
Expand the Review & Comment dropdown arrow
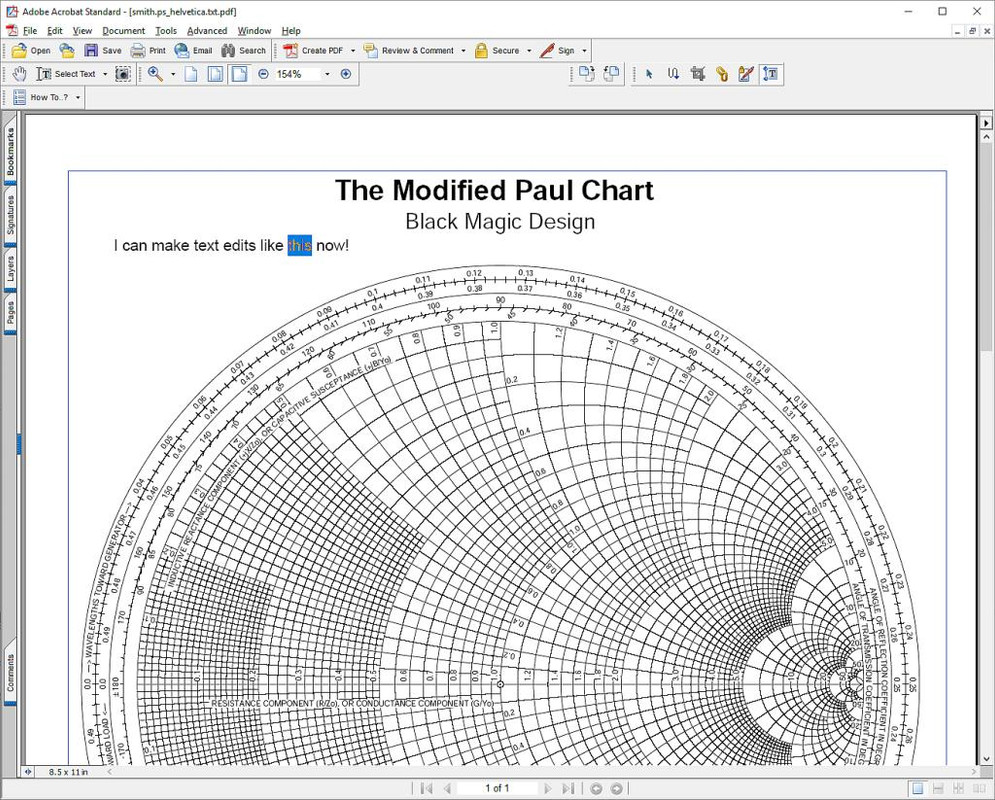coord(463,51)
